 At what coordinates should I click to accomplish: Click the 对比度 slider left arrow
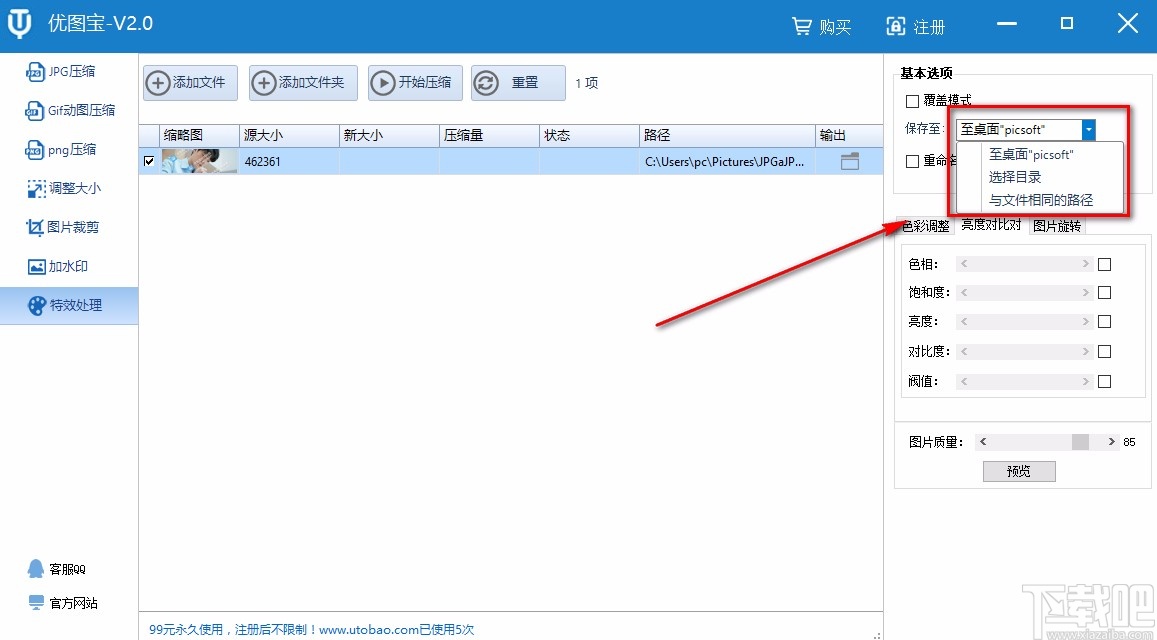[x=964, y=351]
